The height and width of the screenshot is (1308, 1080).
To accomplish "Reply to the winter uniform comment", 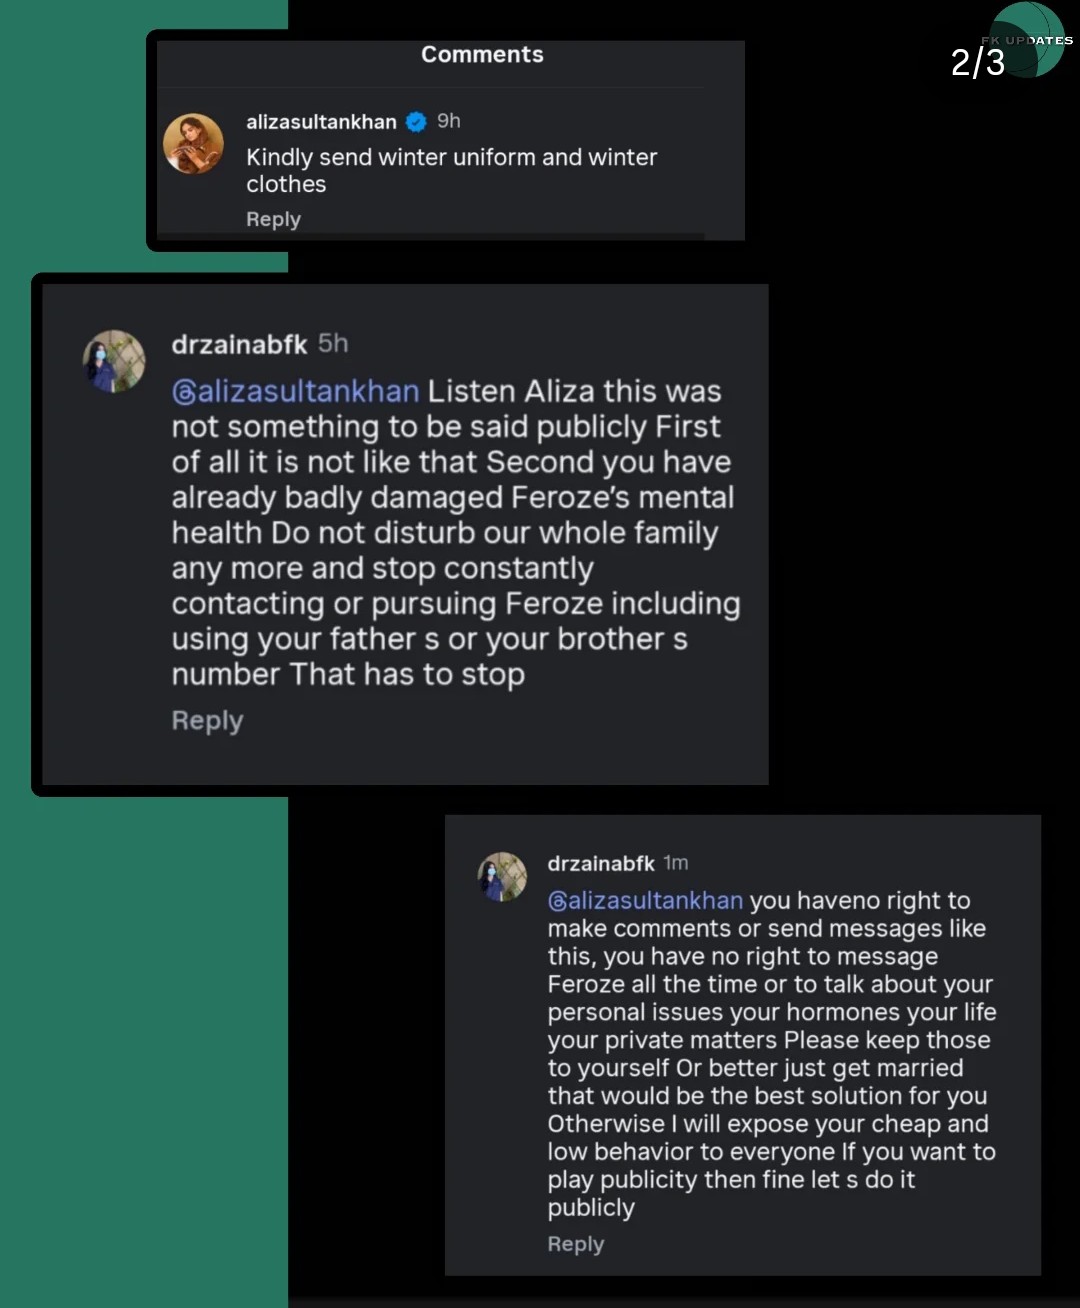I will (273, 219).
